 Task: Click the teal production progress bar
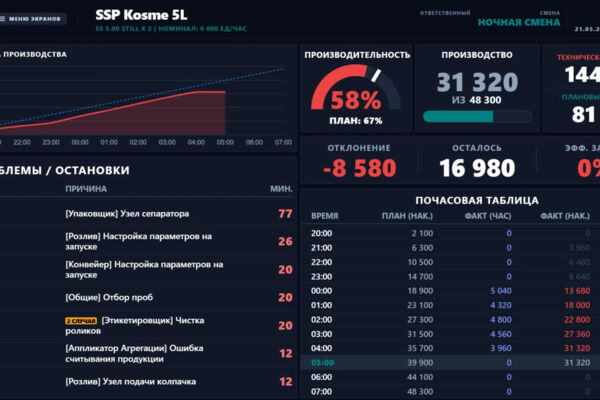pos(458,116)
